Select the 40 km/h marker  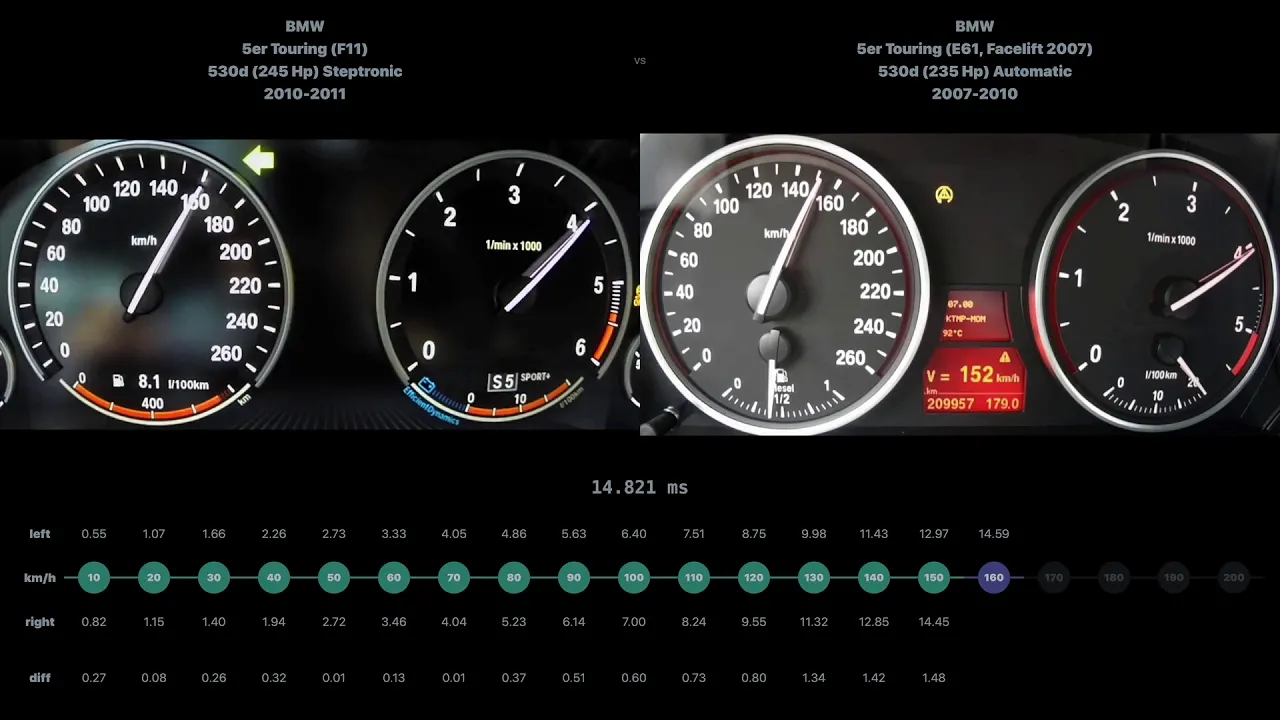click(x=274, y=578)
